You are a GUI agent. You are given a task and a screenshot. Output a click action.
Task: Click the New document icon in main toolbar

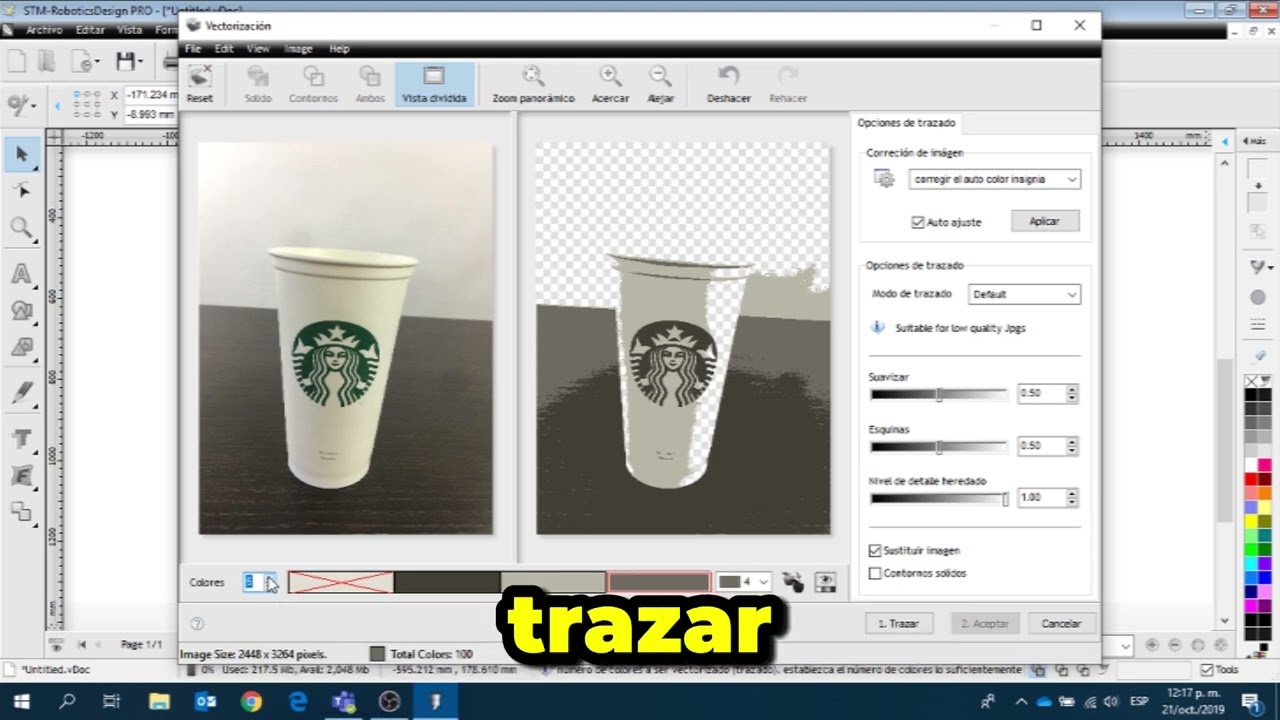(16, 61)
